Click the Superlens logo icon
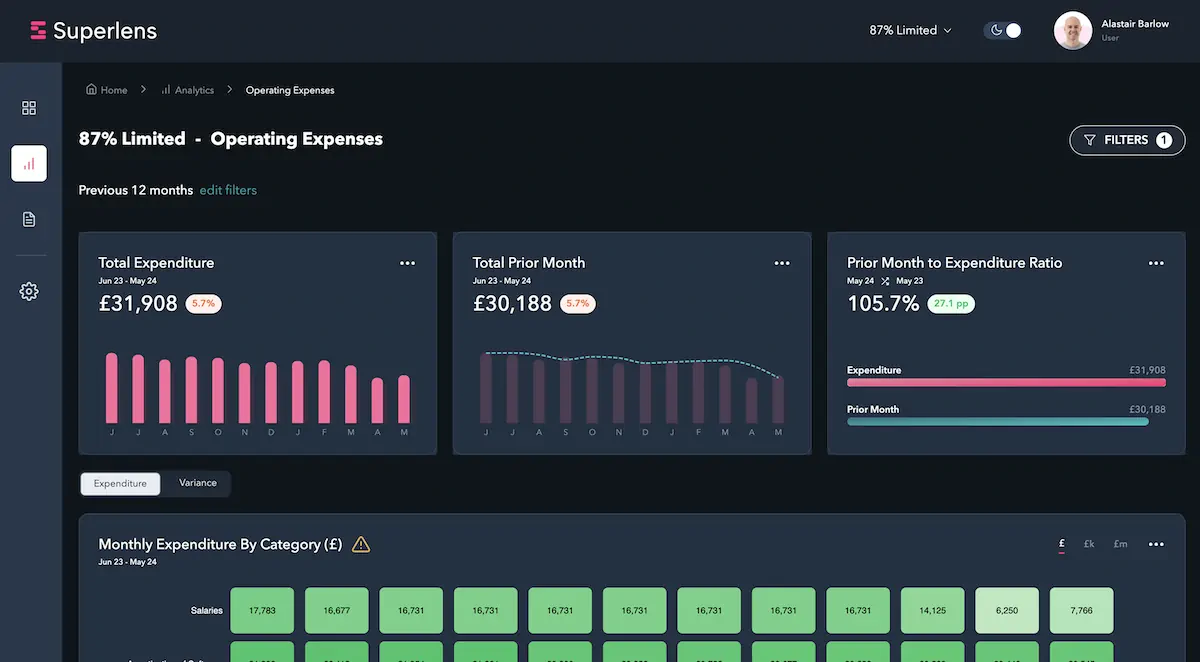The width and height of the screenshot is (1200, 662). click(x=39, y=31)
